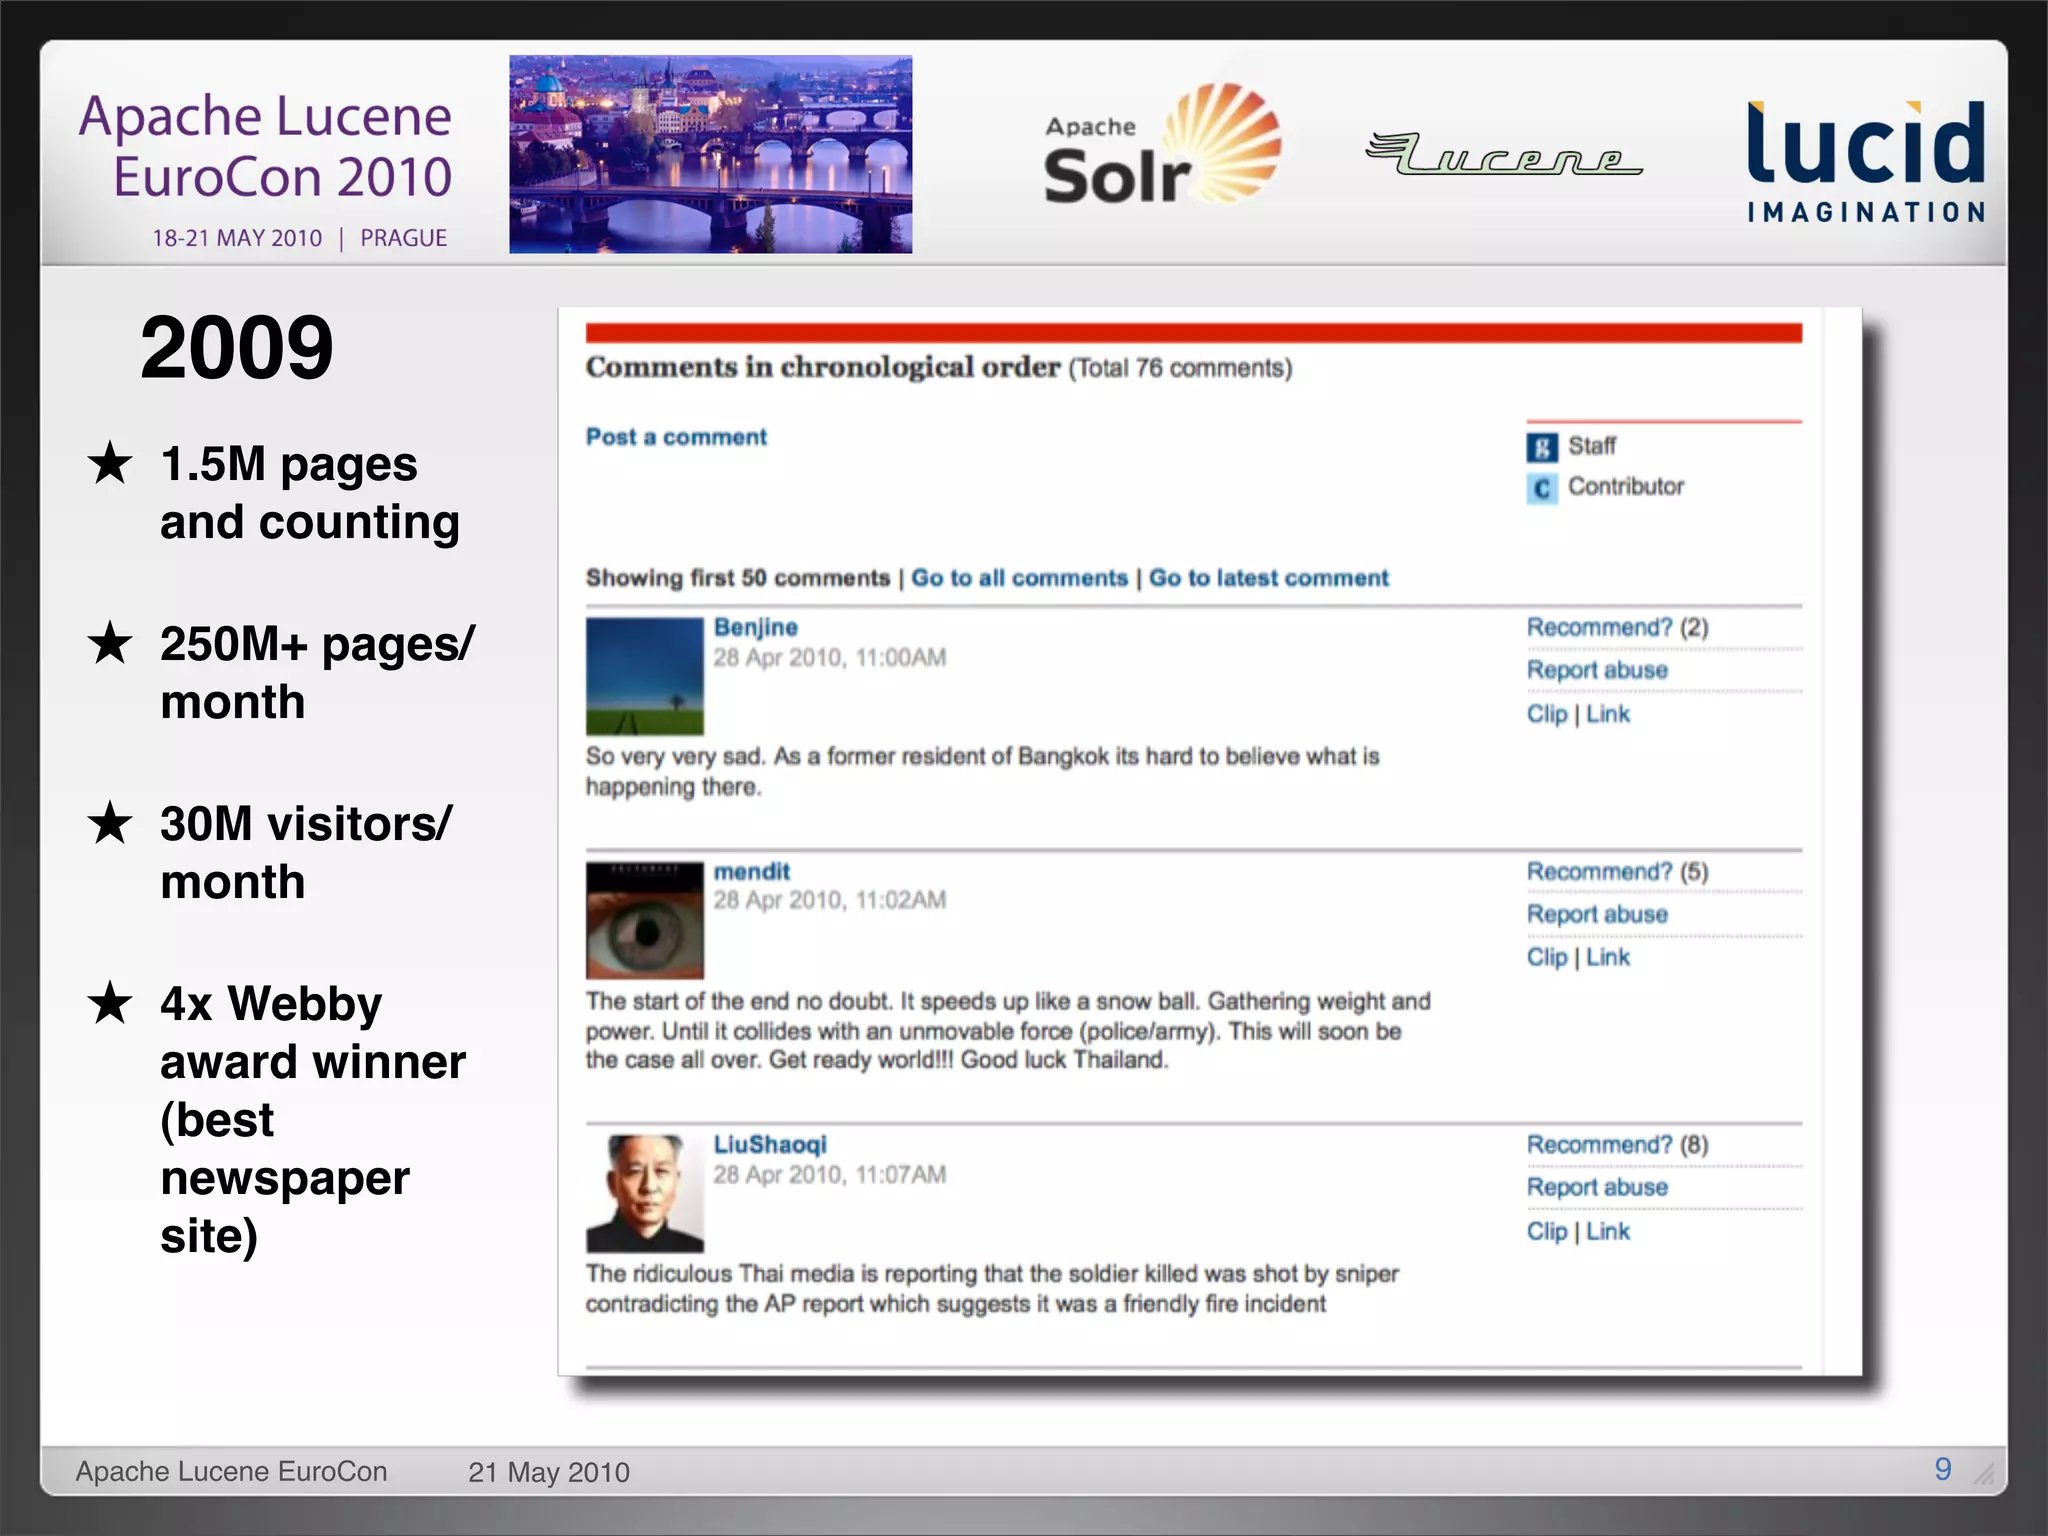Click the Staff badge icon
This screenshot has height=1536, width=2048.
point(1542,447)
